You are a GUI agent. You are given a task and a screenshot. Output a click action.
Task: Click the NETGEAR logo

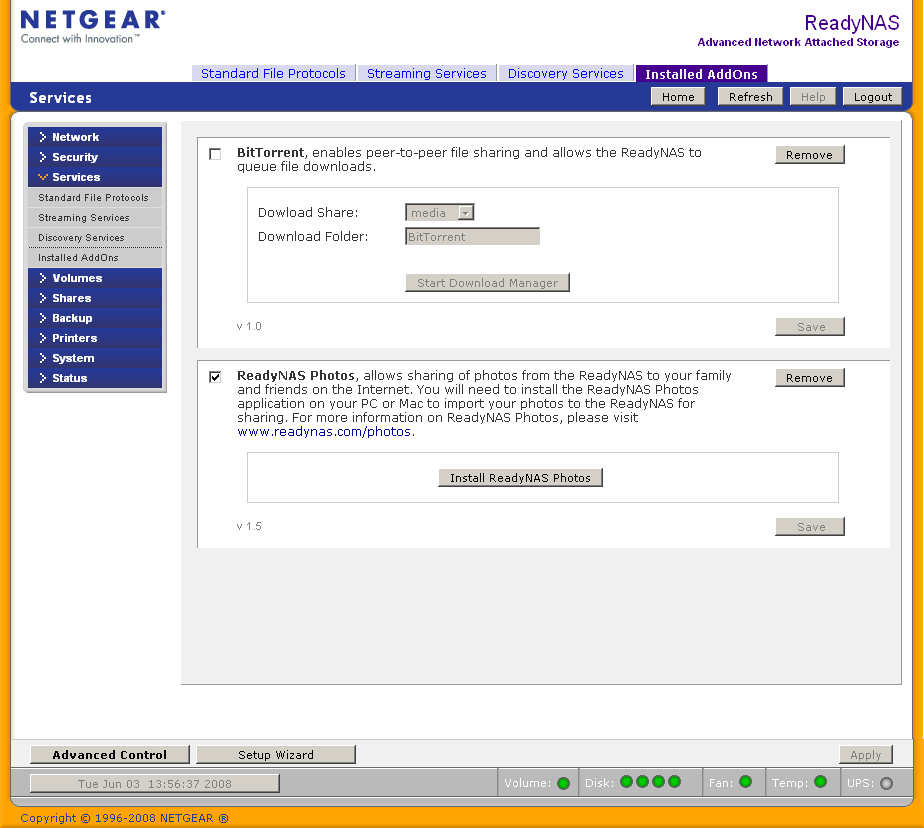[93, 27]
